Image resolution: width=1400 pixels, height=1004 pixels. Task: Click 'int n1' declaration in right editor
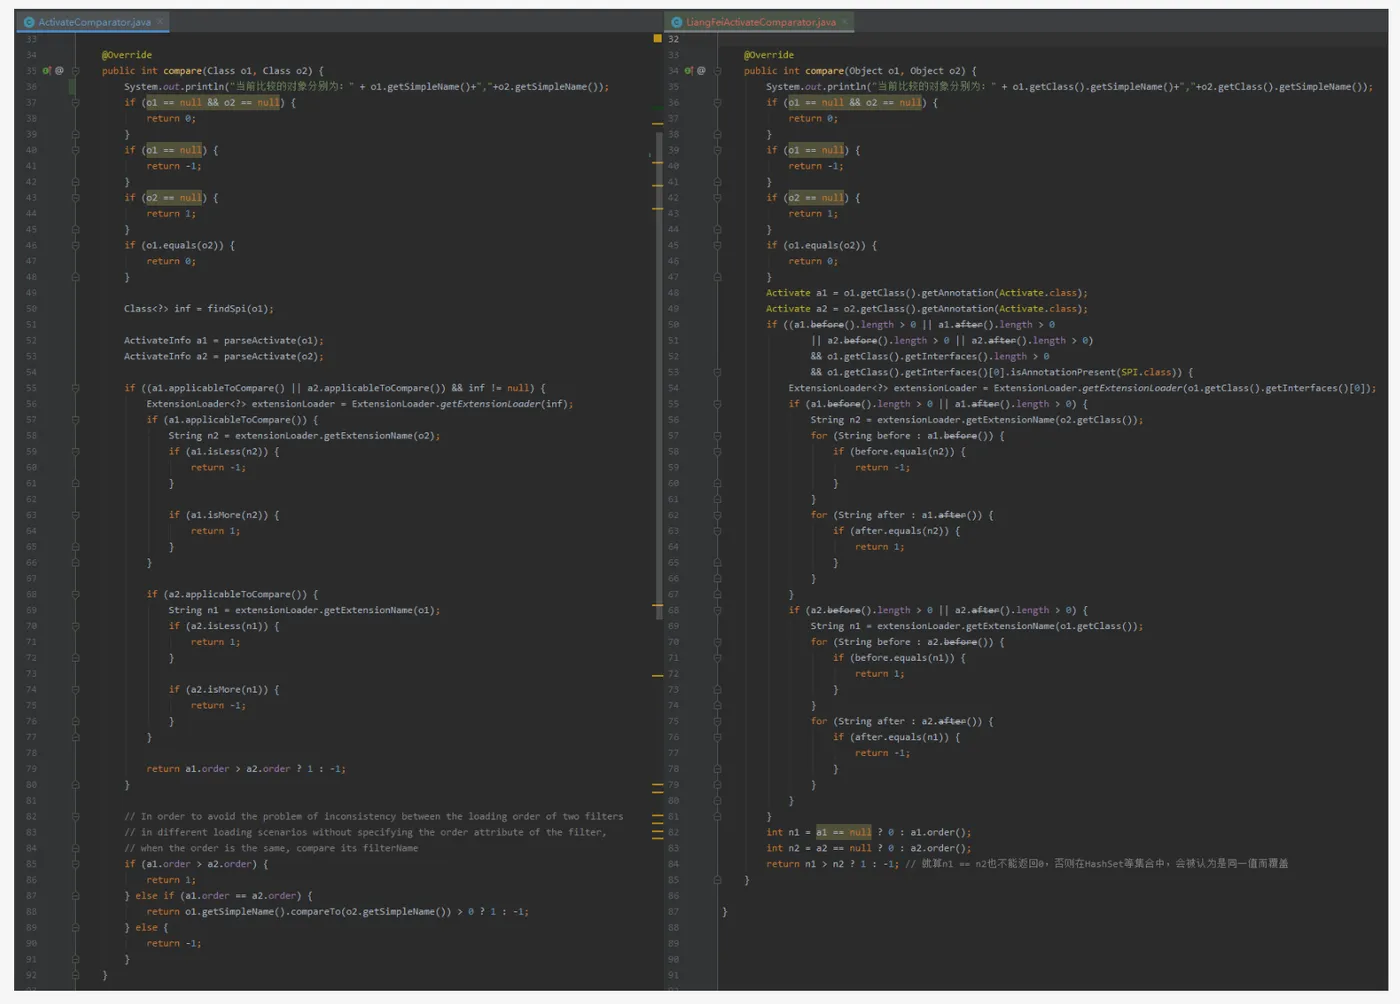(782, 832)
